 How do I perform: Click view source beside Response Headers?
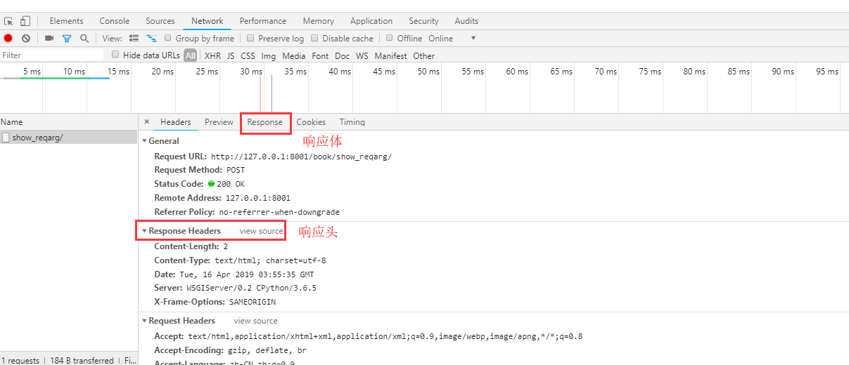point(261,231)
